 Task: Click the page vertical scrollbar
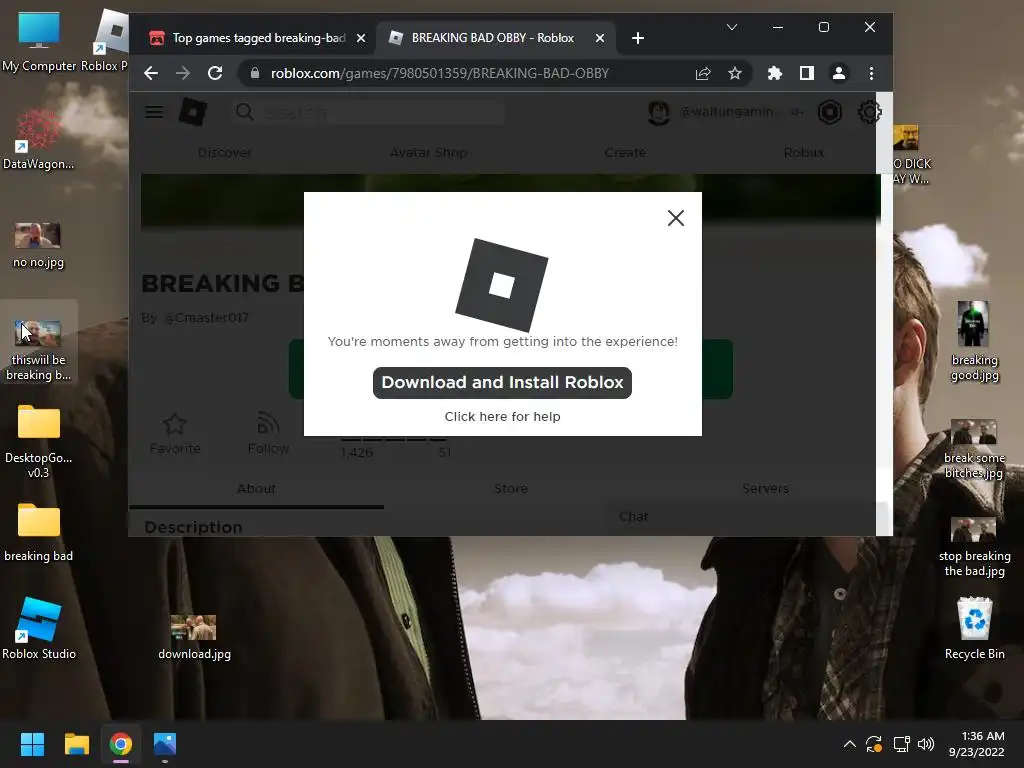(884, 313)
